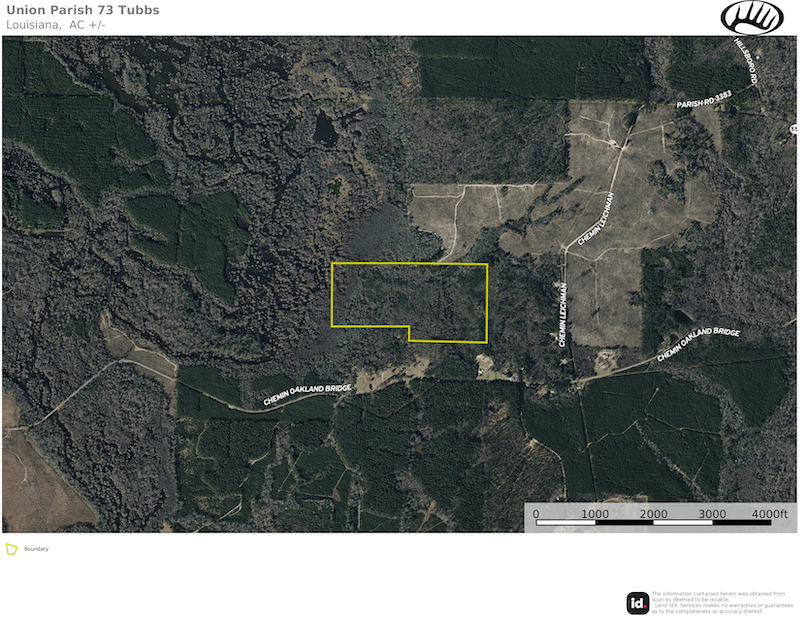Click the Land id logo icon

tap(638, 603)
